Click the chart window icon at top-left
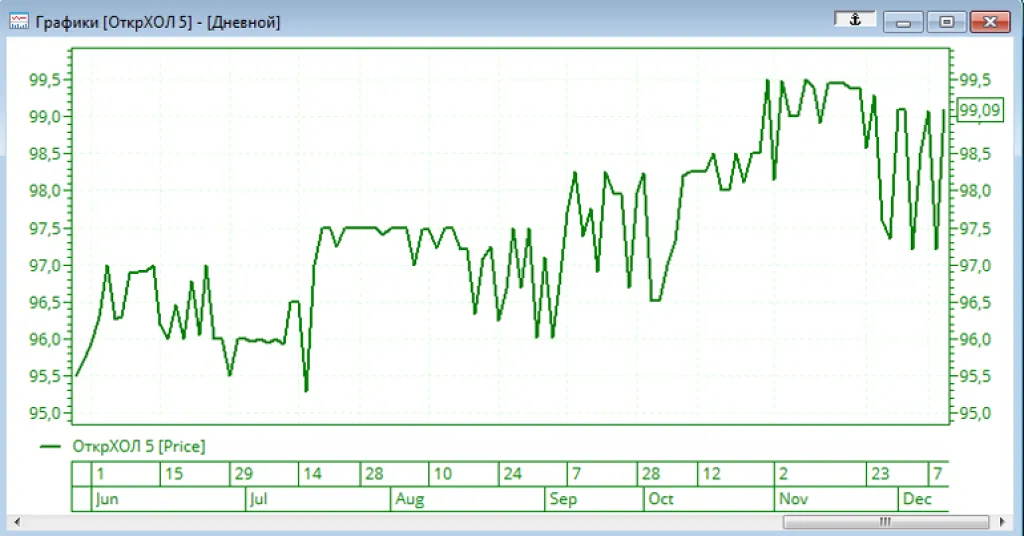The height and width of the screenshot is (536, 1024). point(18,22)
